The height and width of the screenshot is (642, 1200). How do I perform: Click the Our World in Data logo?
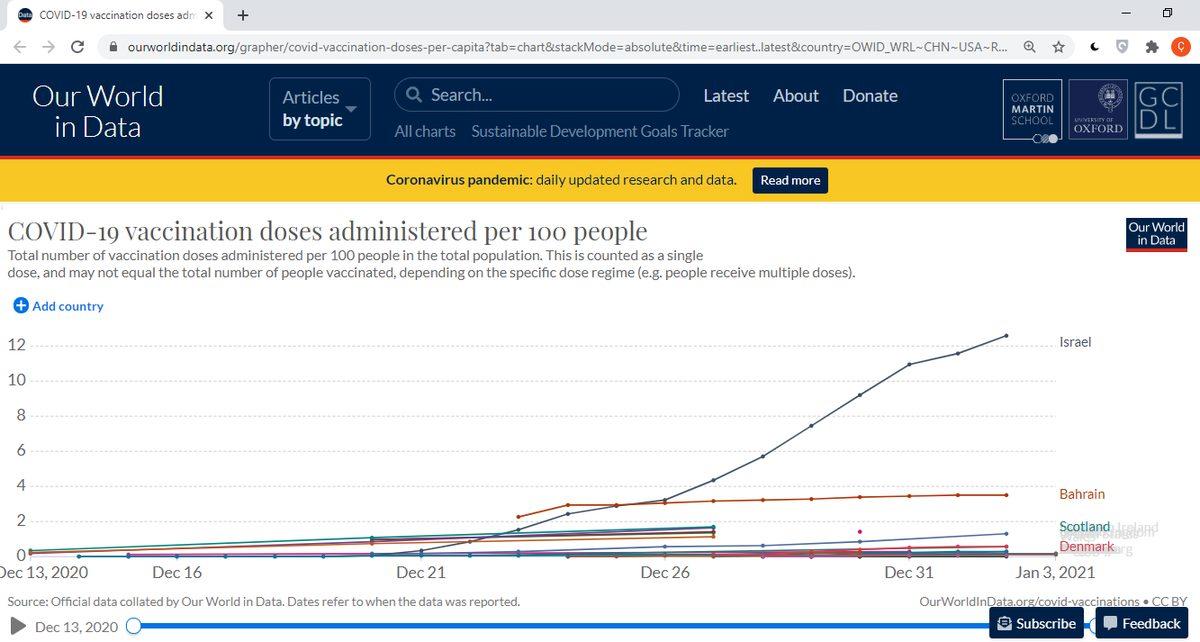pyautogui.click(x=98, y=110)
